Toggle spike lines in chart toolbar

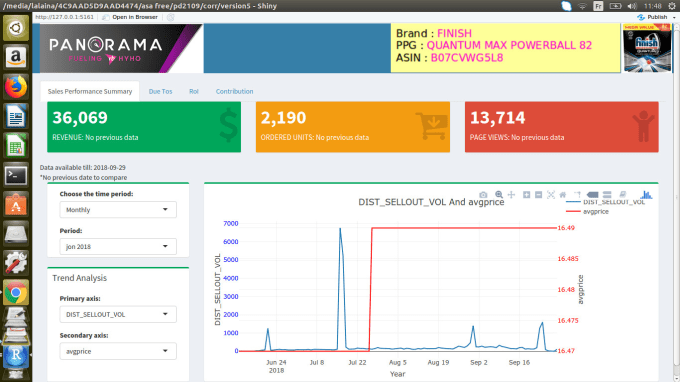coord(577,195)
